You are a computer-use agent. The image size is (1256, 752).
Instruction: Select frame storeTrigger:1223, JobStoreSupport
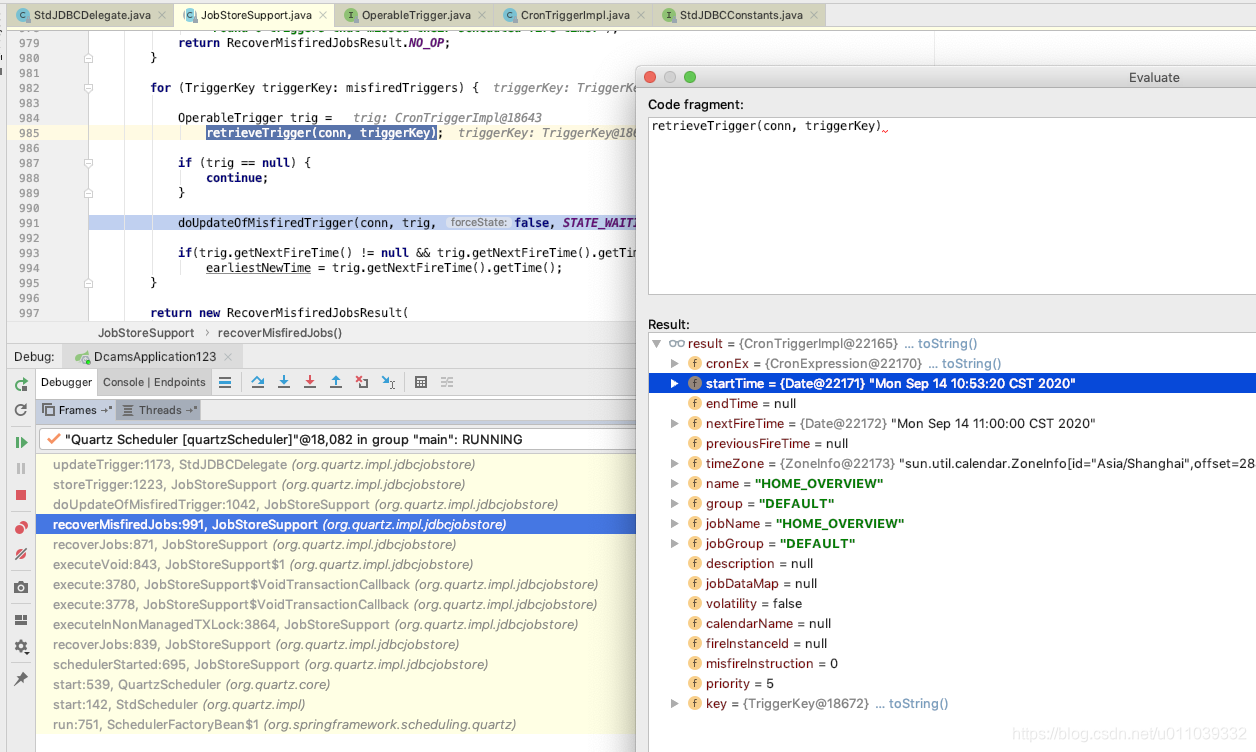click(x=336, y=484)
